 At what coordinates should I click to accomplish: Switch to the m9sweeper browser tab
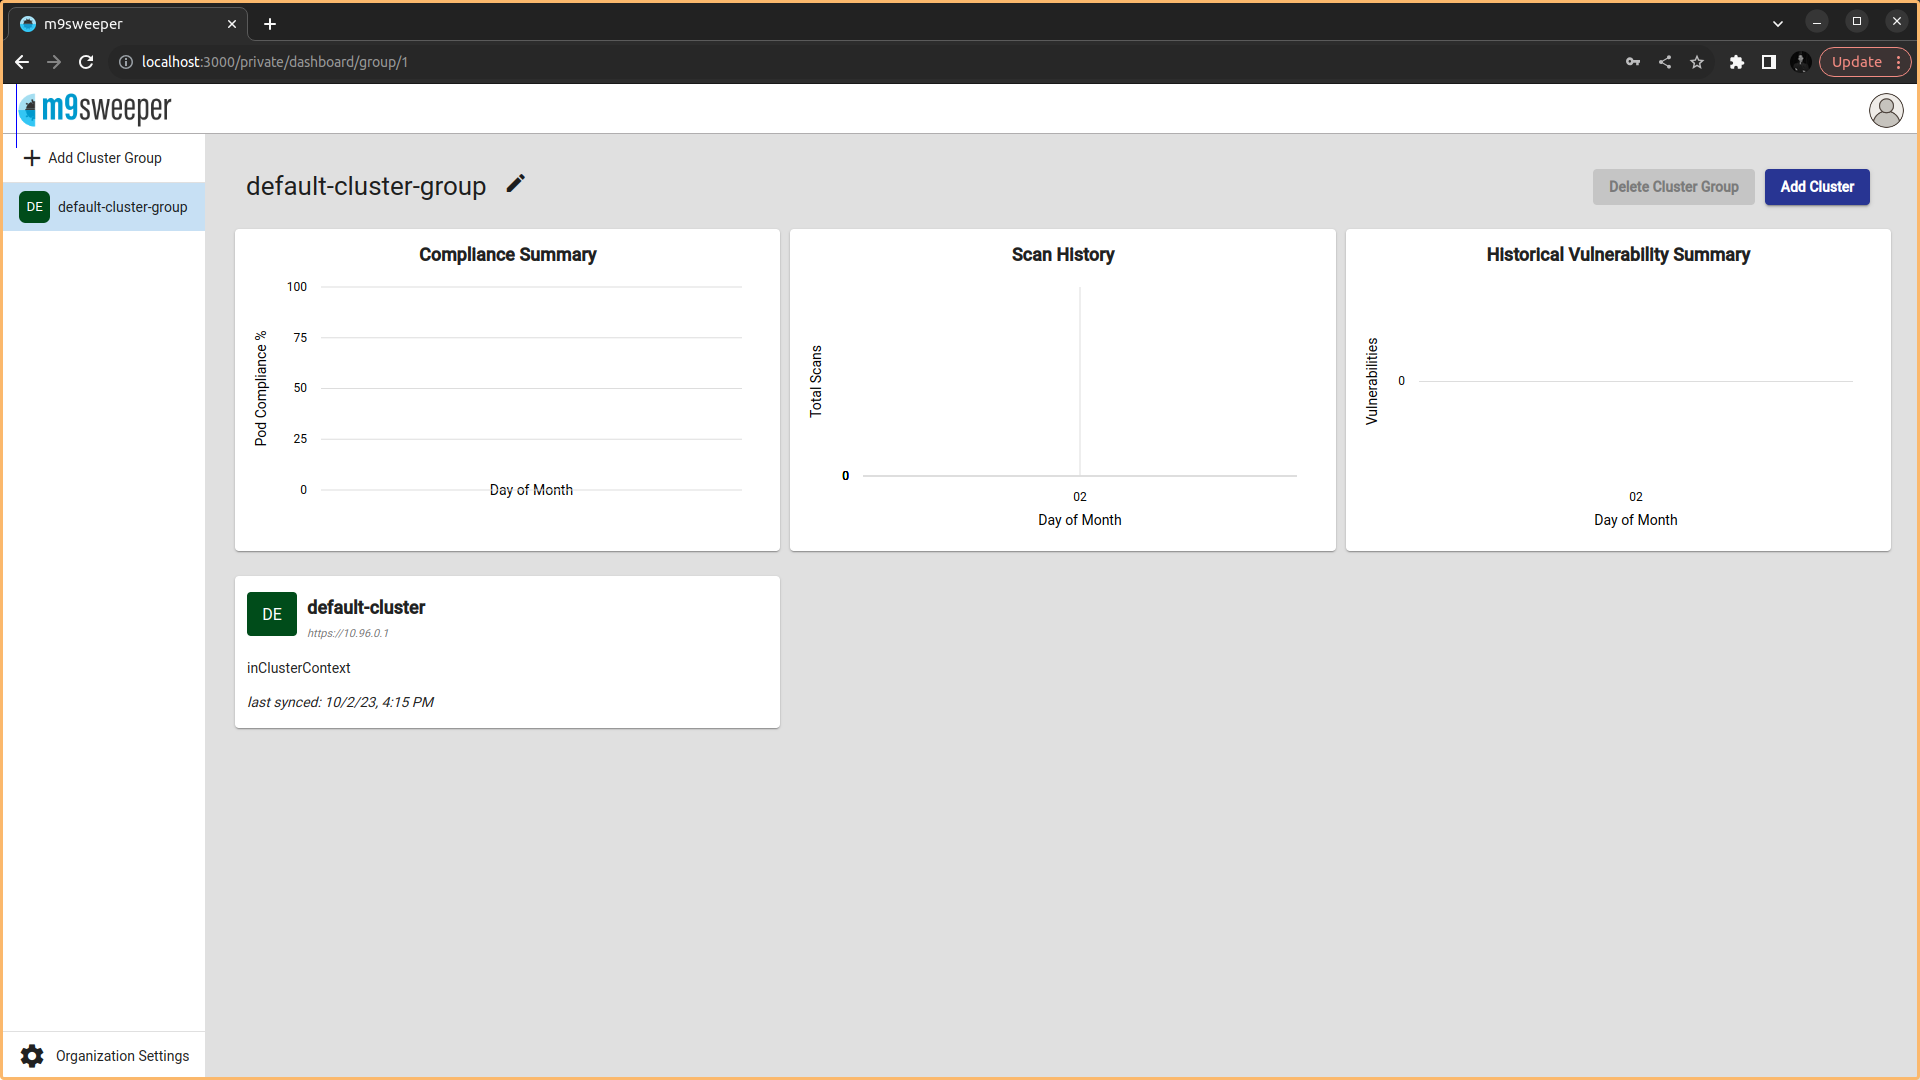120,23
